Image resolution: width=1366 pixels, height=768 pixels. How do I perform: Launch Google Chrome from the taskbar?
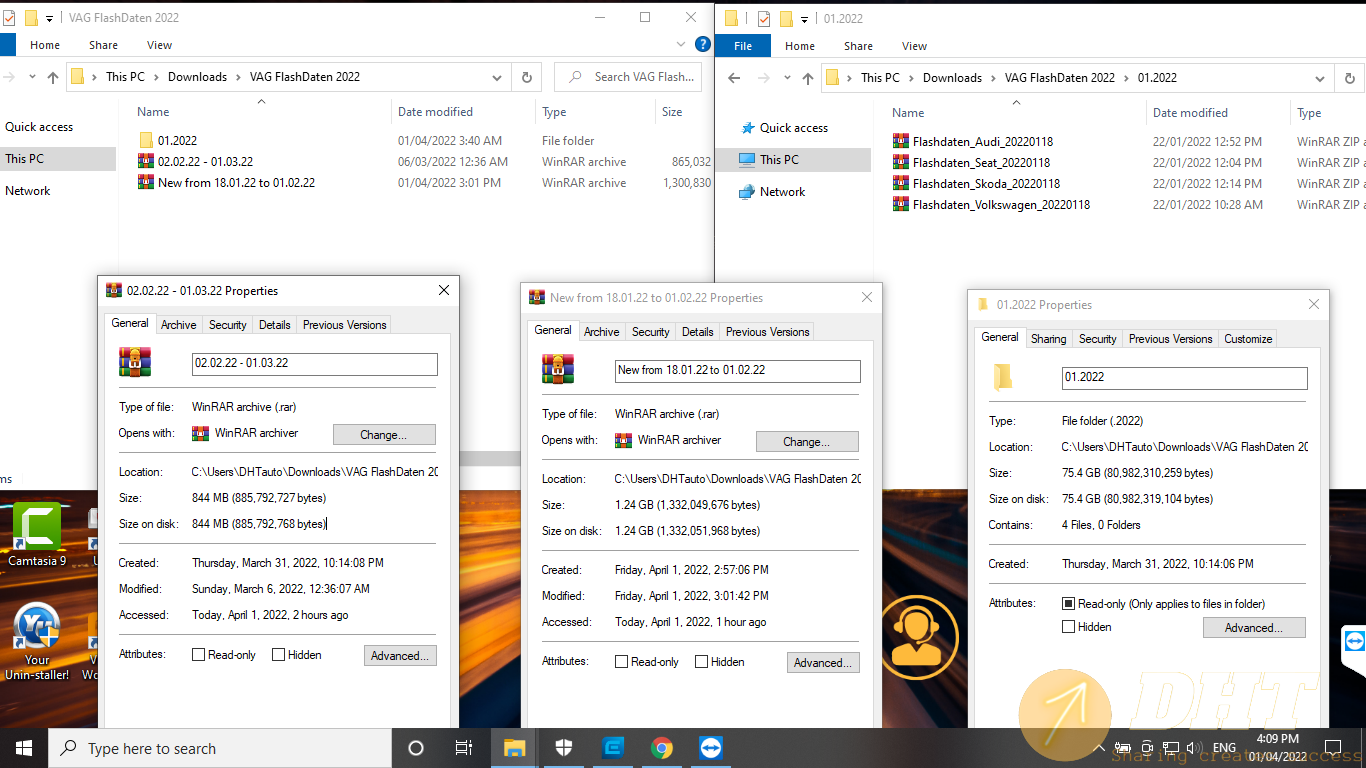[661, 748]
